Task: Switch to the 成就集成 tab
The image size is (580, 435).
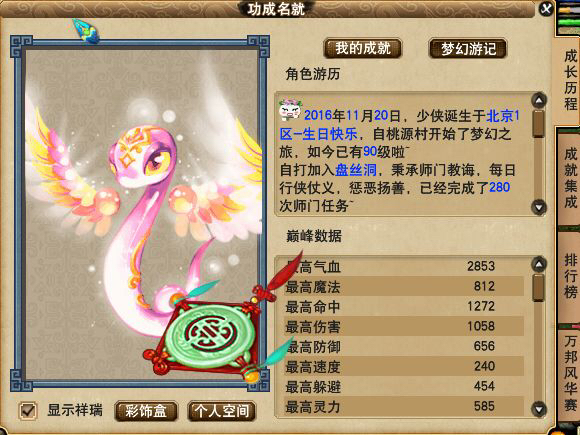Action: point(570,178)
